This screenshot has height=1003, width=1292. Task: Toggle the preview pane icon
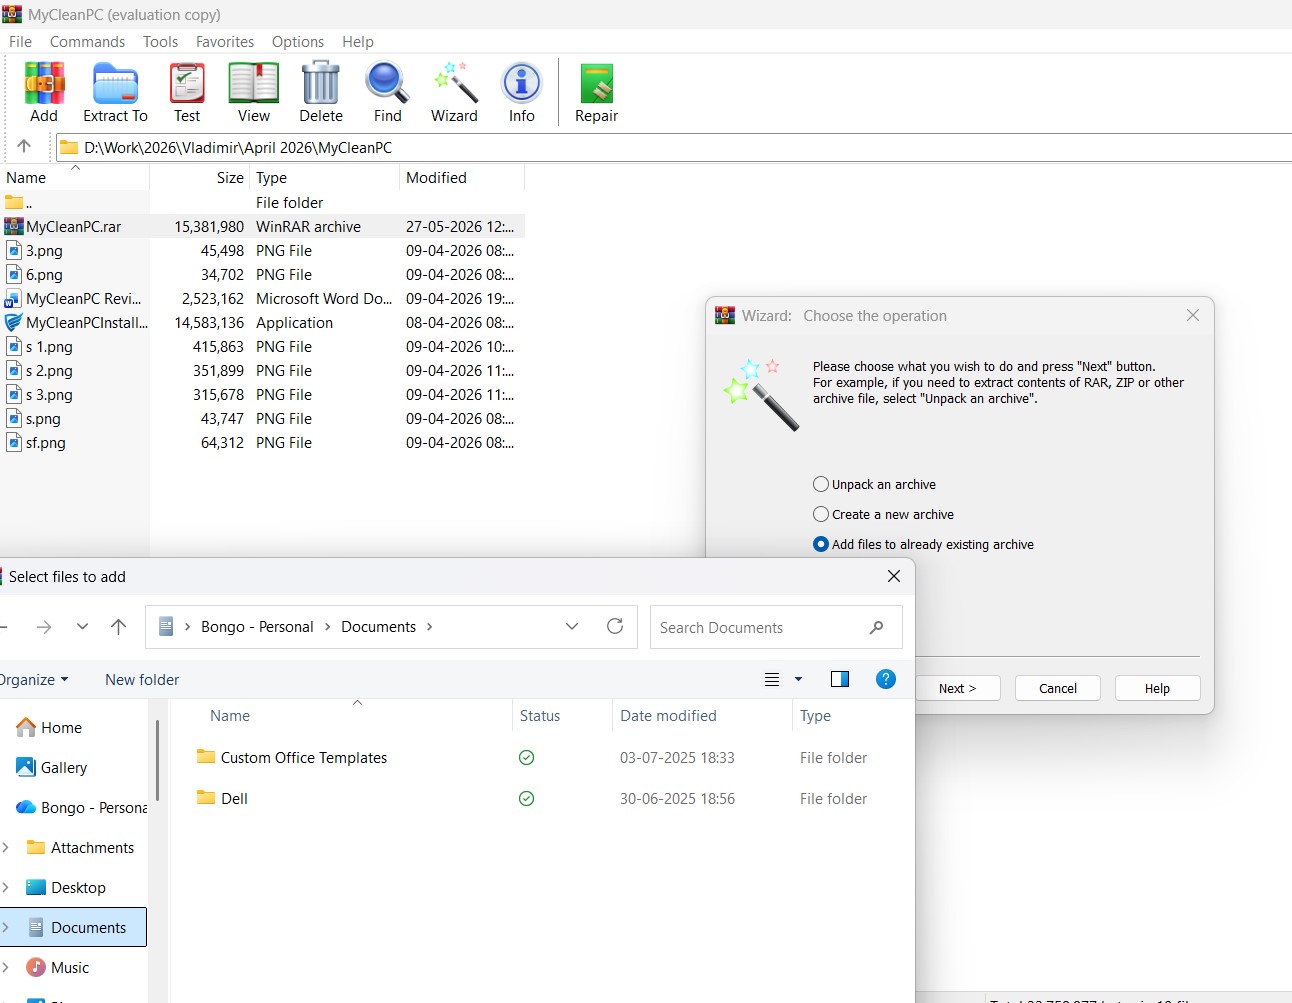click(840, 679)
